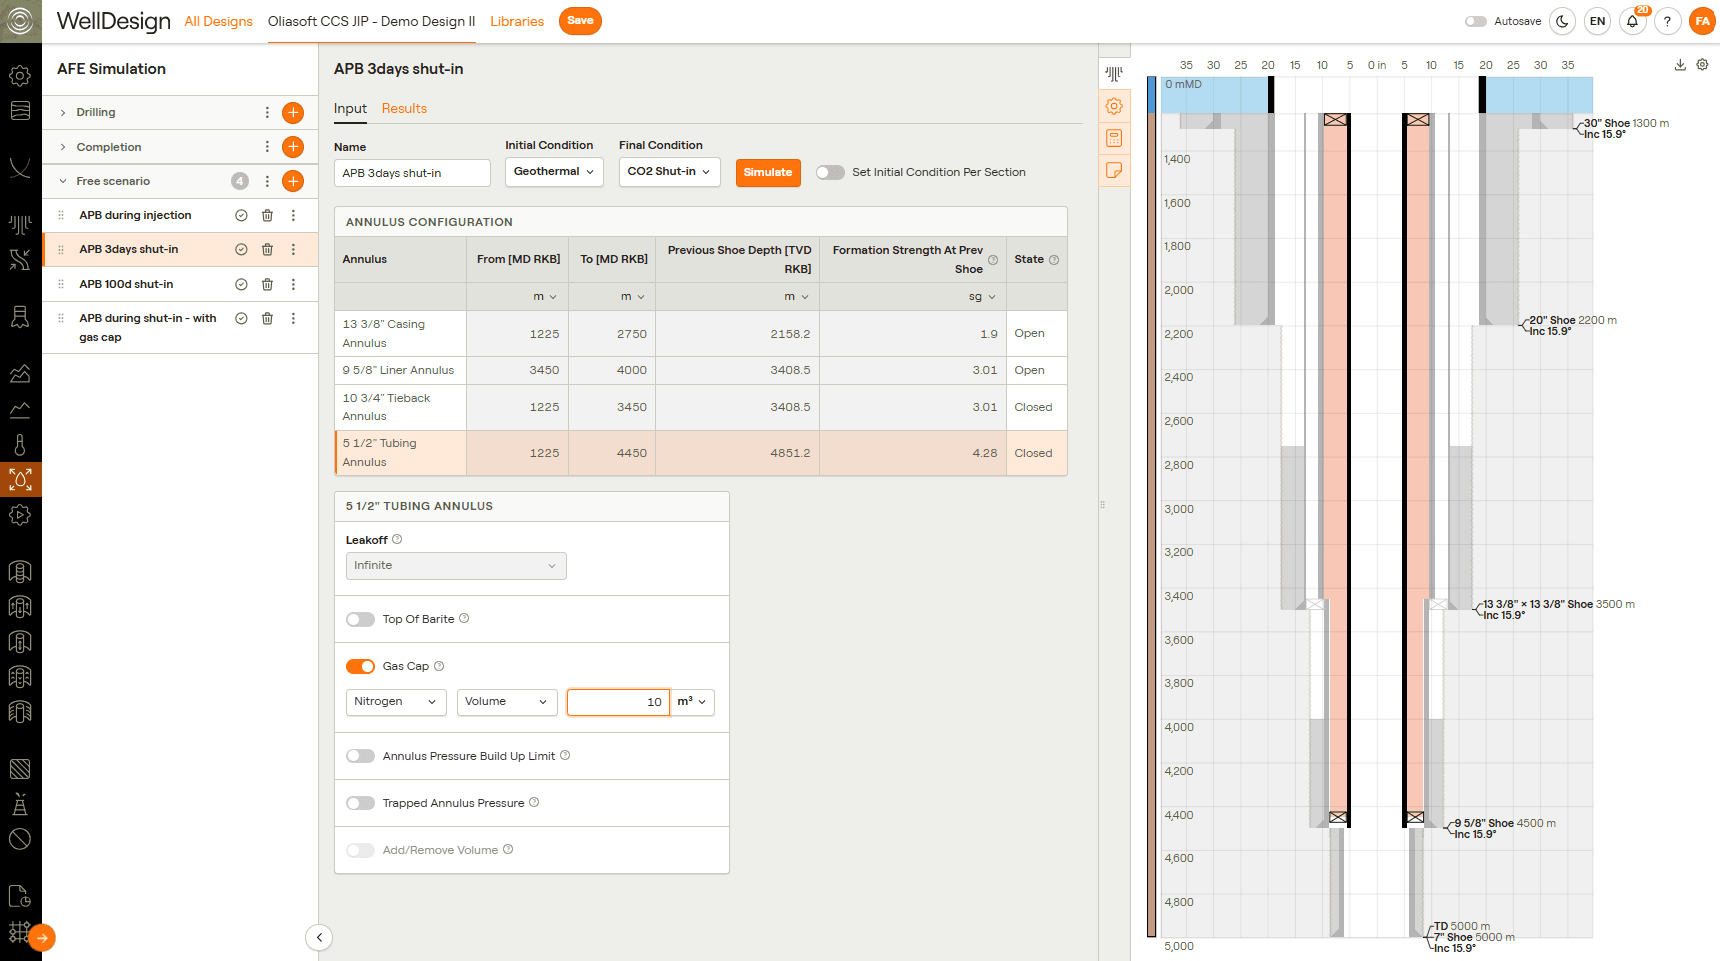Image resolution: width=1720 pixels, height=961 pixels.
Task: Collapse the Free scenario section
Action: pyautogui.click(x=63, y=181)
